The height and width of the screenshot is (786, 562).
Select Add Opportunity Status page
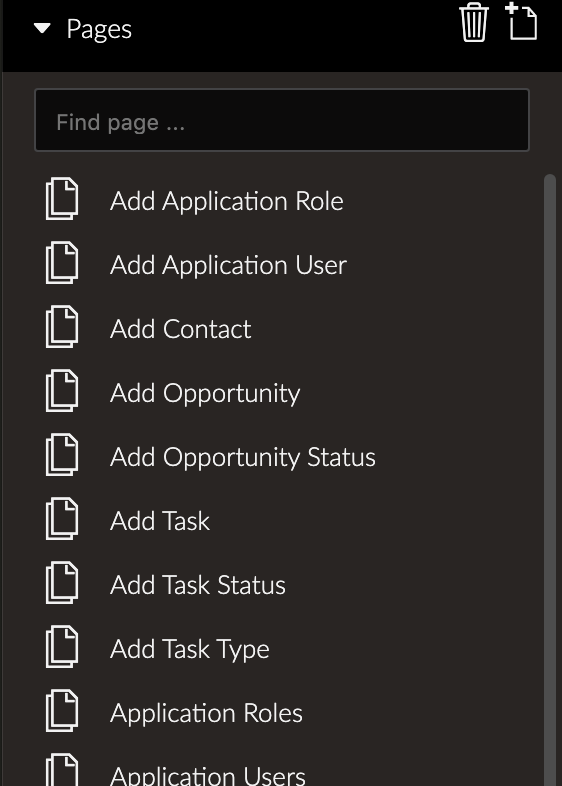[243, 457]
